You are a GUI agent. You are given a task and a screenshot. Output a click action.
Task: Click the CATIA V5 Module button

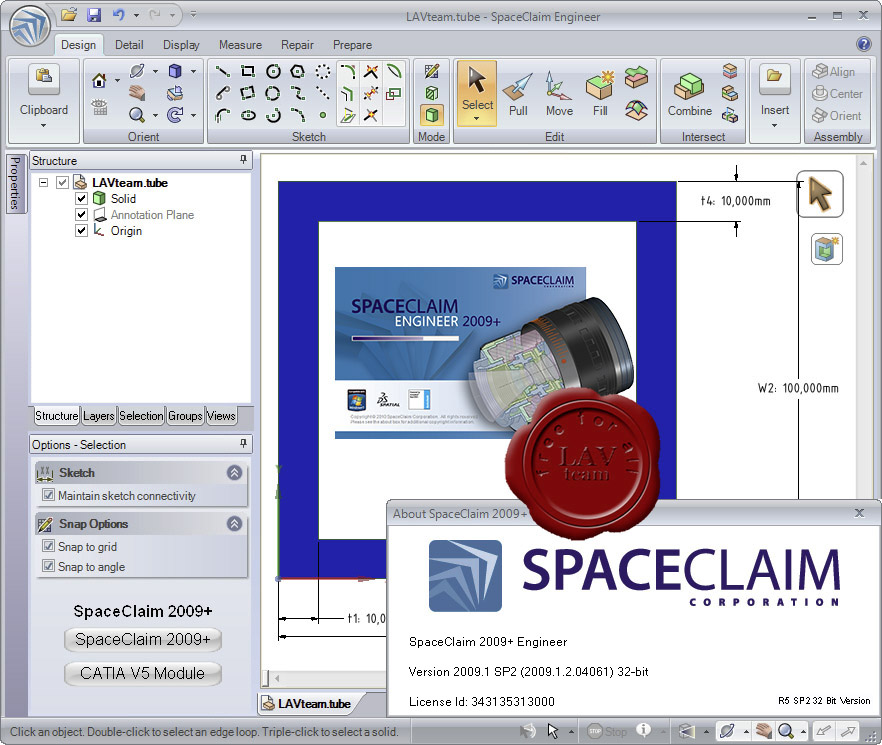click(143, 674)
